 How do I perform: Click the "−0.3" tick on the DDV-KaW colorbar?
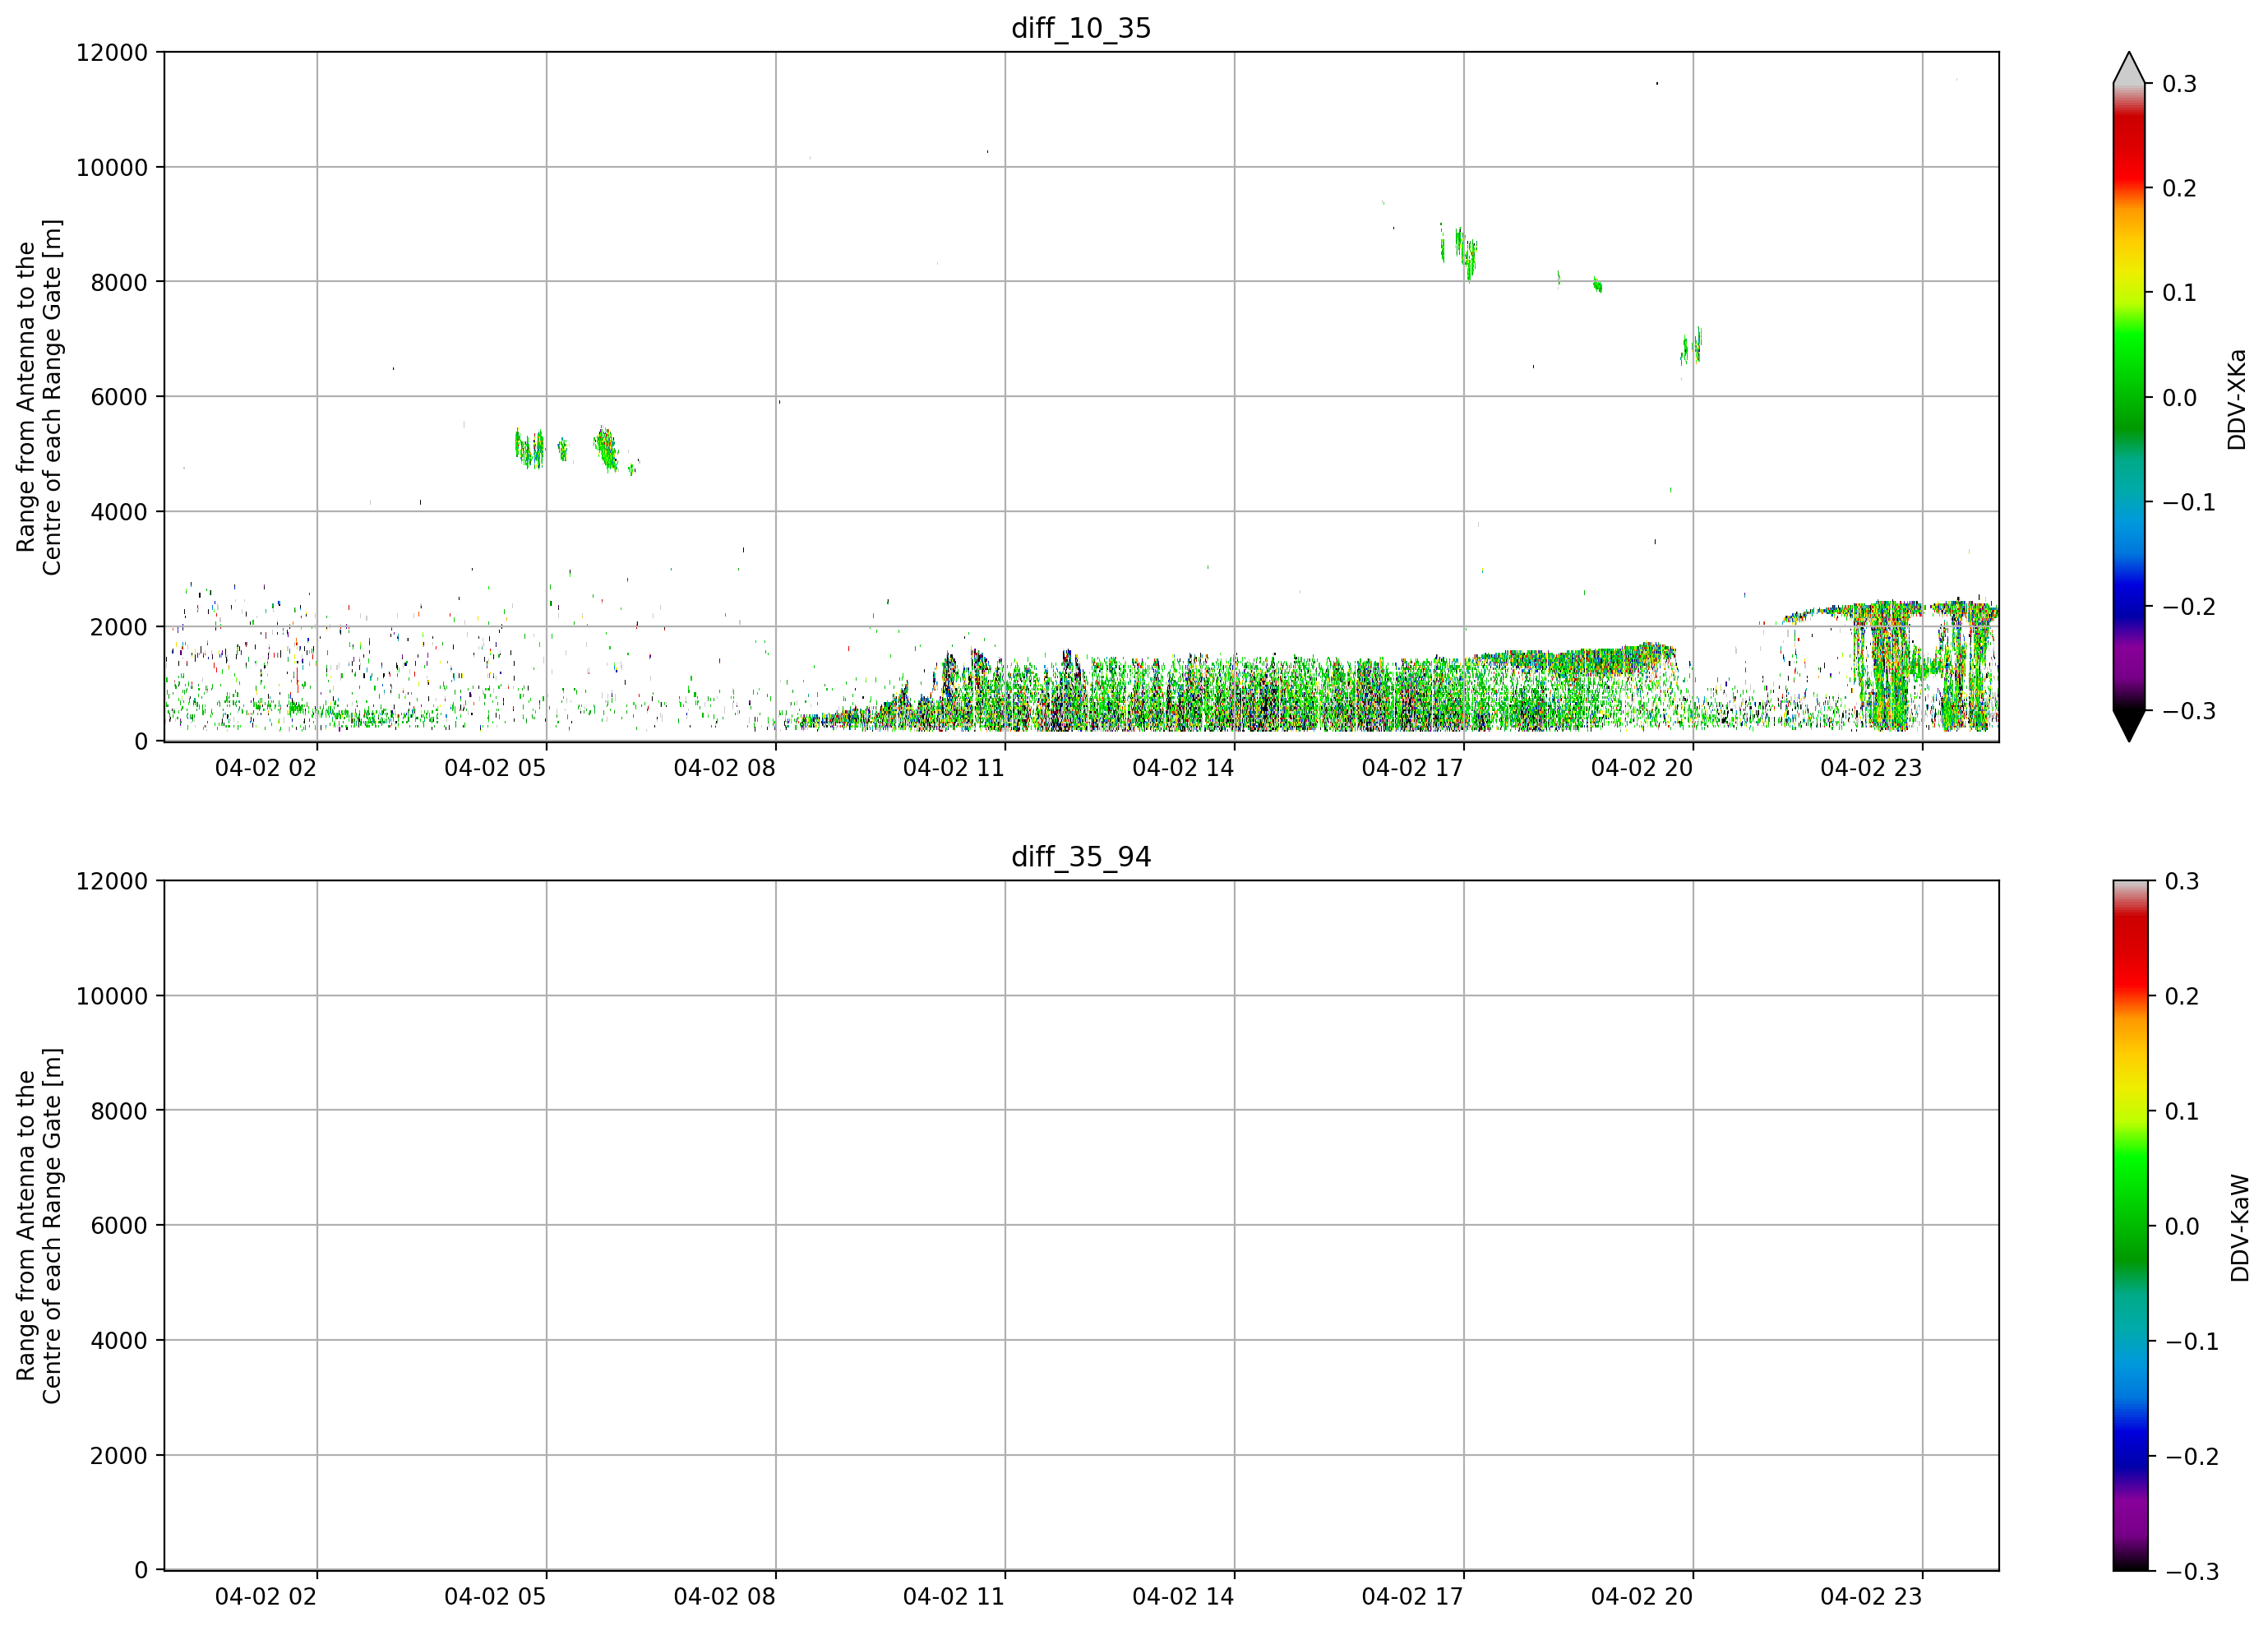tap(2191, 1572)
